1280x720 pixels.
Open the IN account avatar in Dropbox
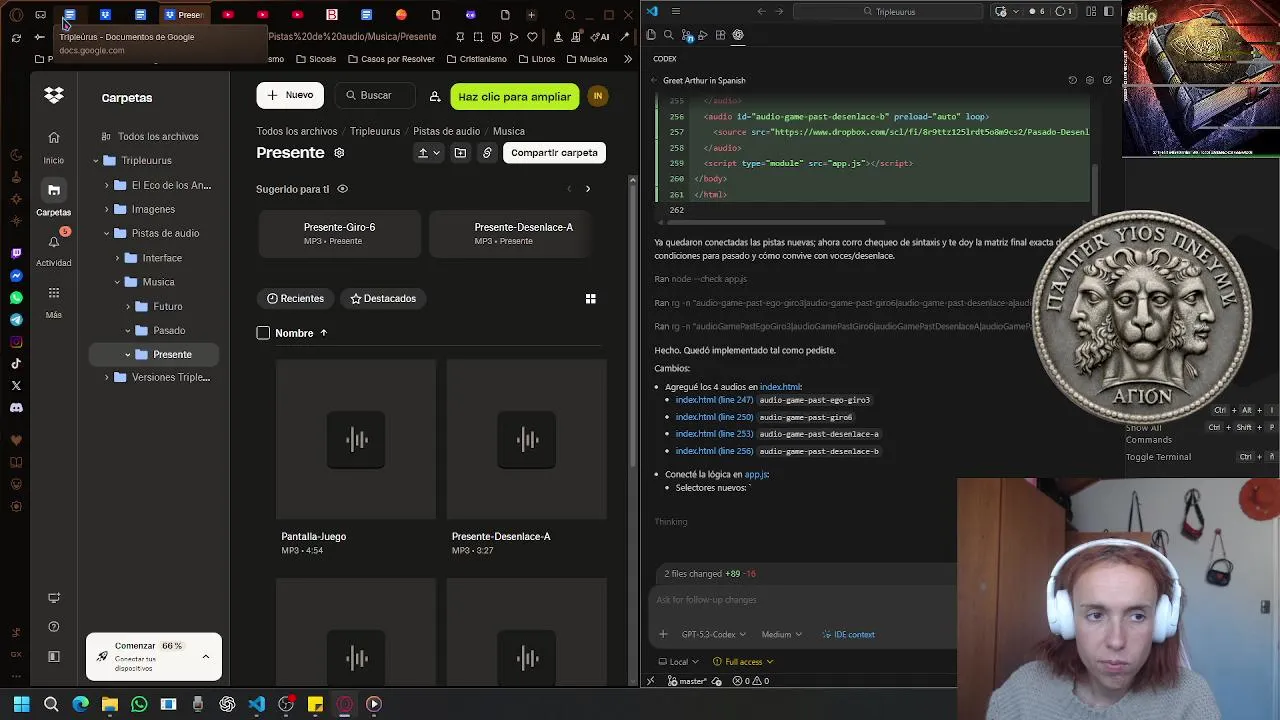pyautogui.click(x=598, y=96)
